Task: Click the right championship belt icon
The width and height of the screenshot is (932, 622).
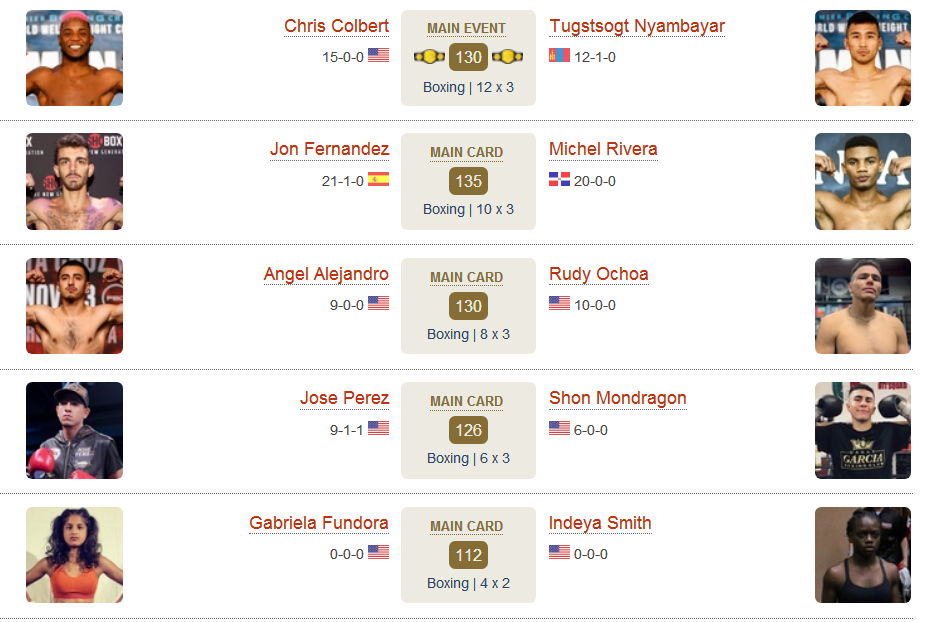Action: (508, 57)
